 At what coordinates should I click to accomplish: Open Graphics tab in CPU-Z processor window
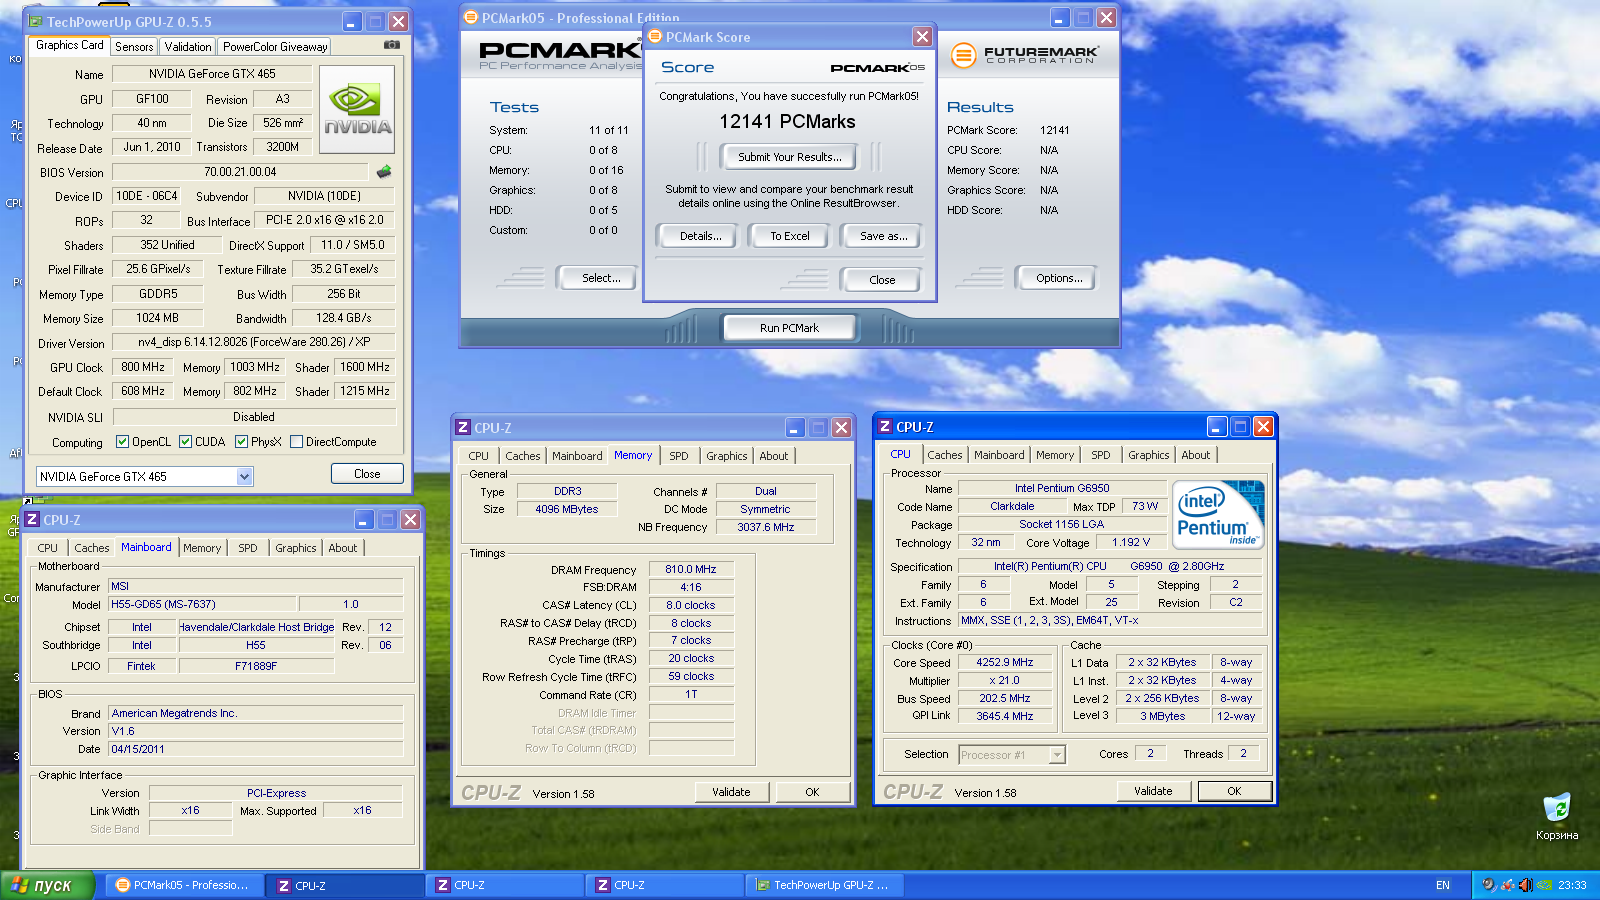pos(1149,455)
